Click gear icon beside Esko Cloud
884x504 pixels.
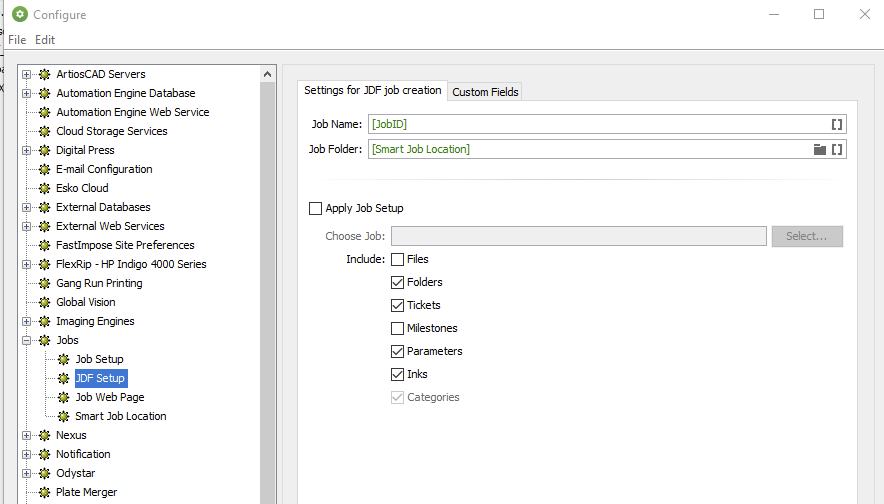[x=44, y=188]
